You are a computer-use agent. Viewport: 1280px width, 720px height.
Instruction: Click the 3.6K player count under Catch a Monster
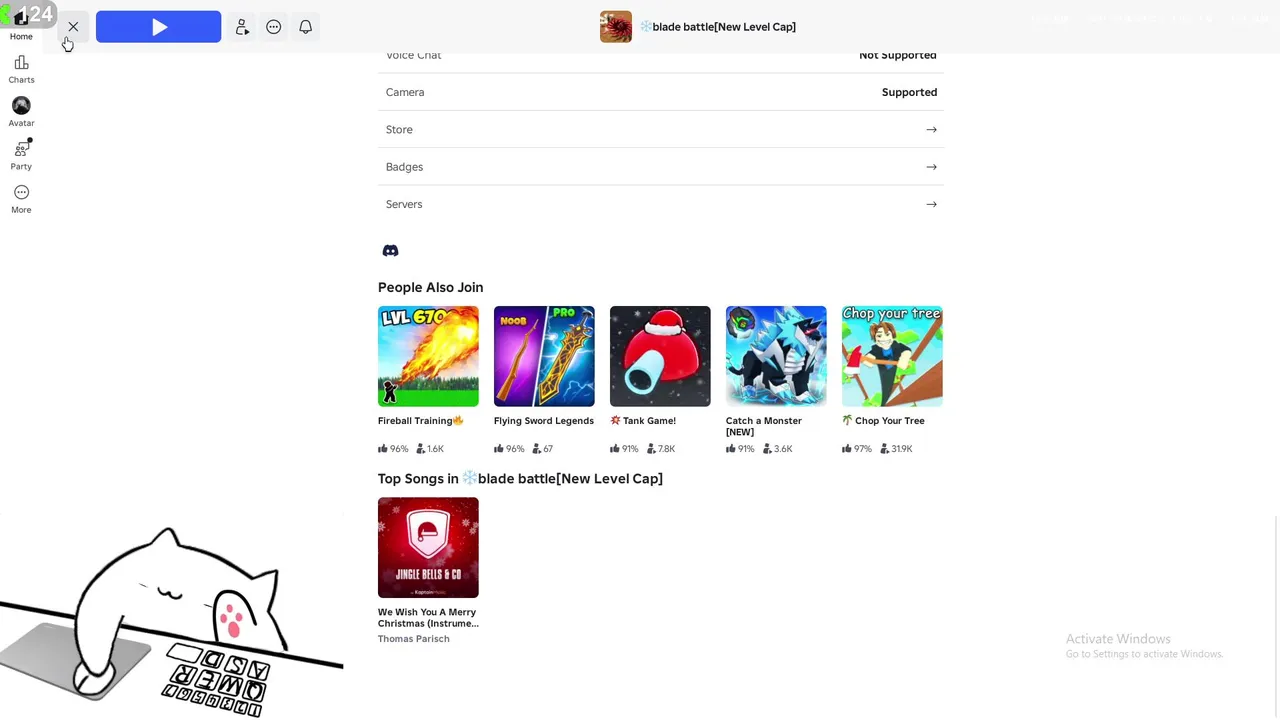tap(778, 449)
